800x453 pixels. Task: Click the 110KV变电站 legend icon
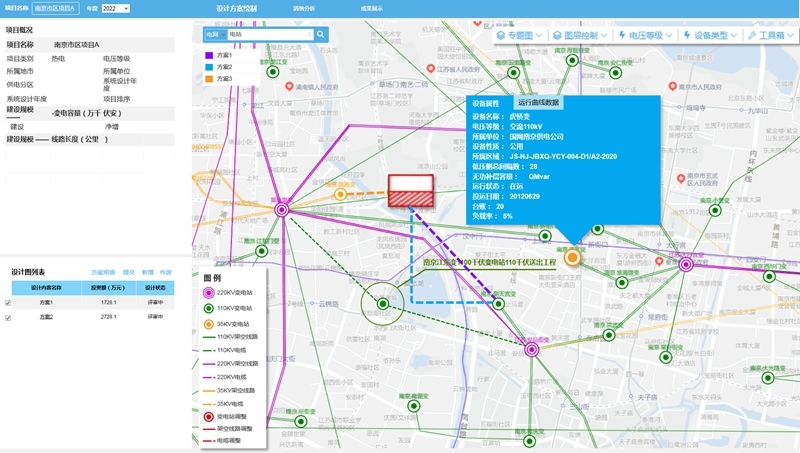[209, 308]
